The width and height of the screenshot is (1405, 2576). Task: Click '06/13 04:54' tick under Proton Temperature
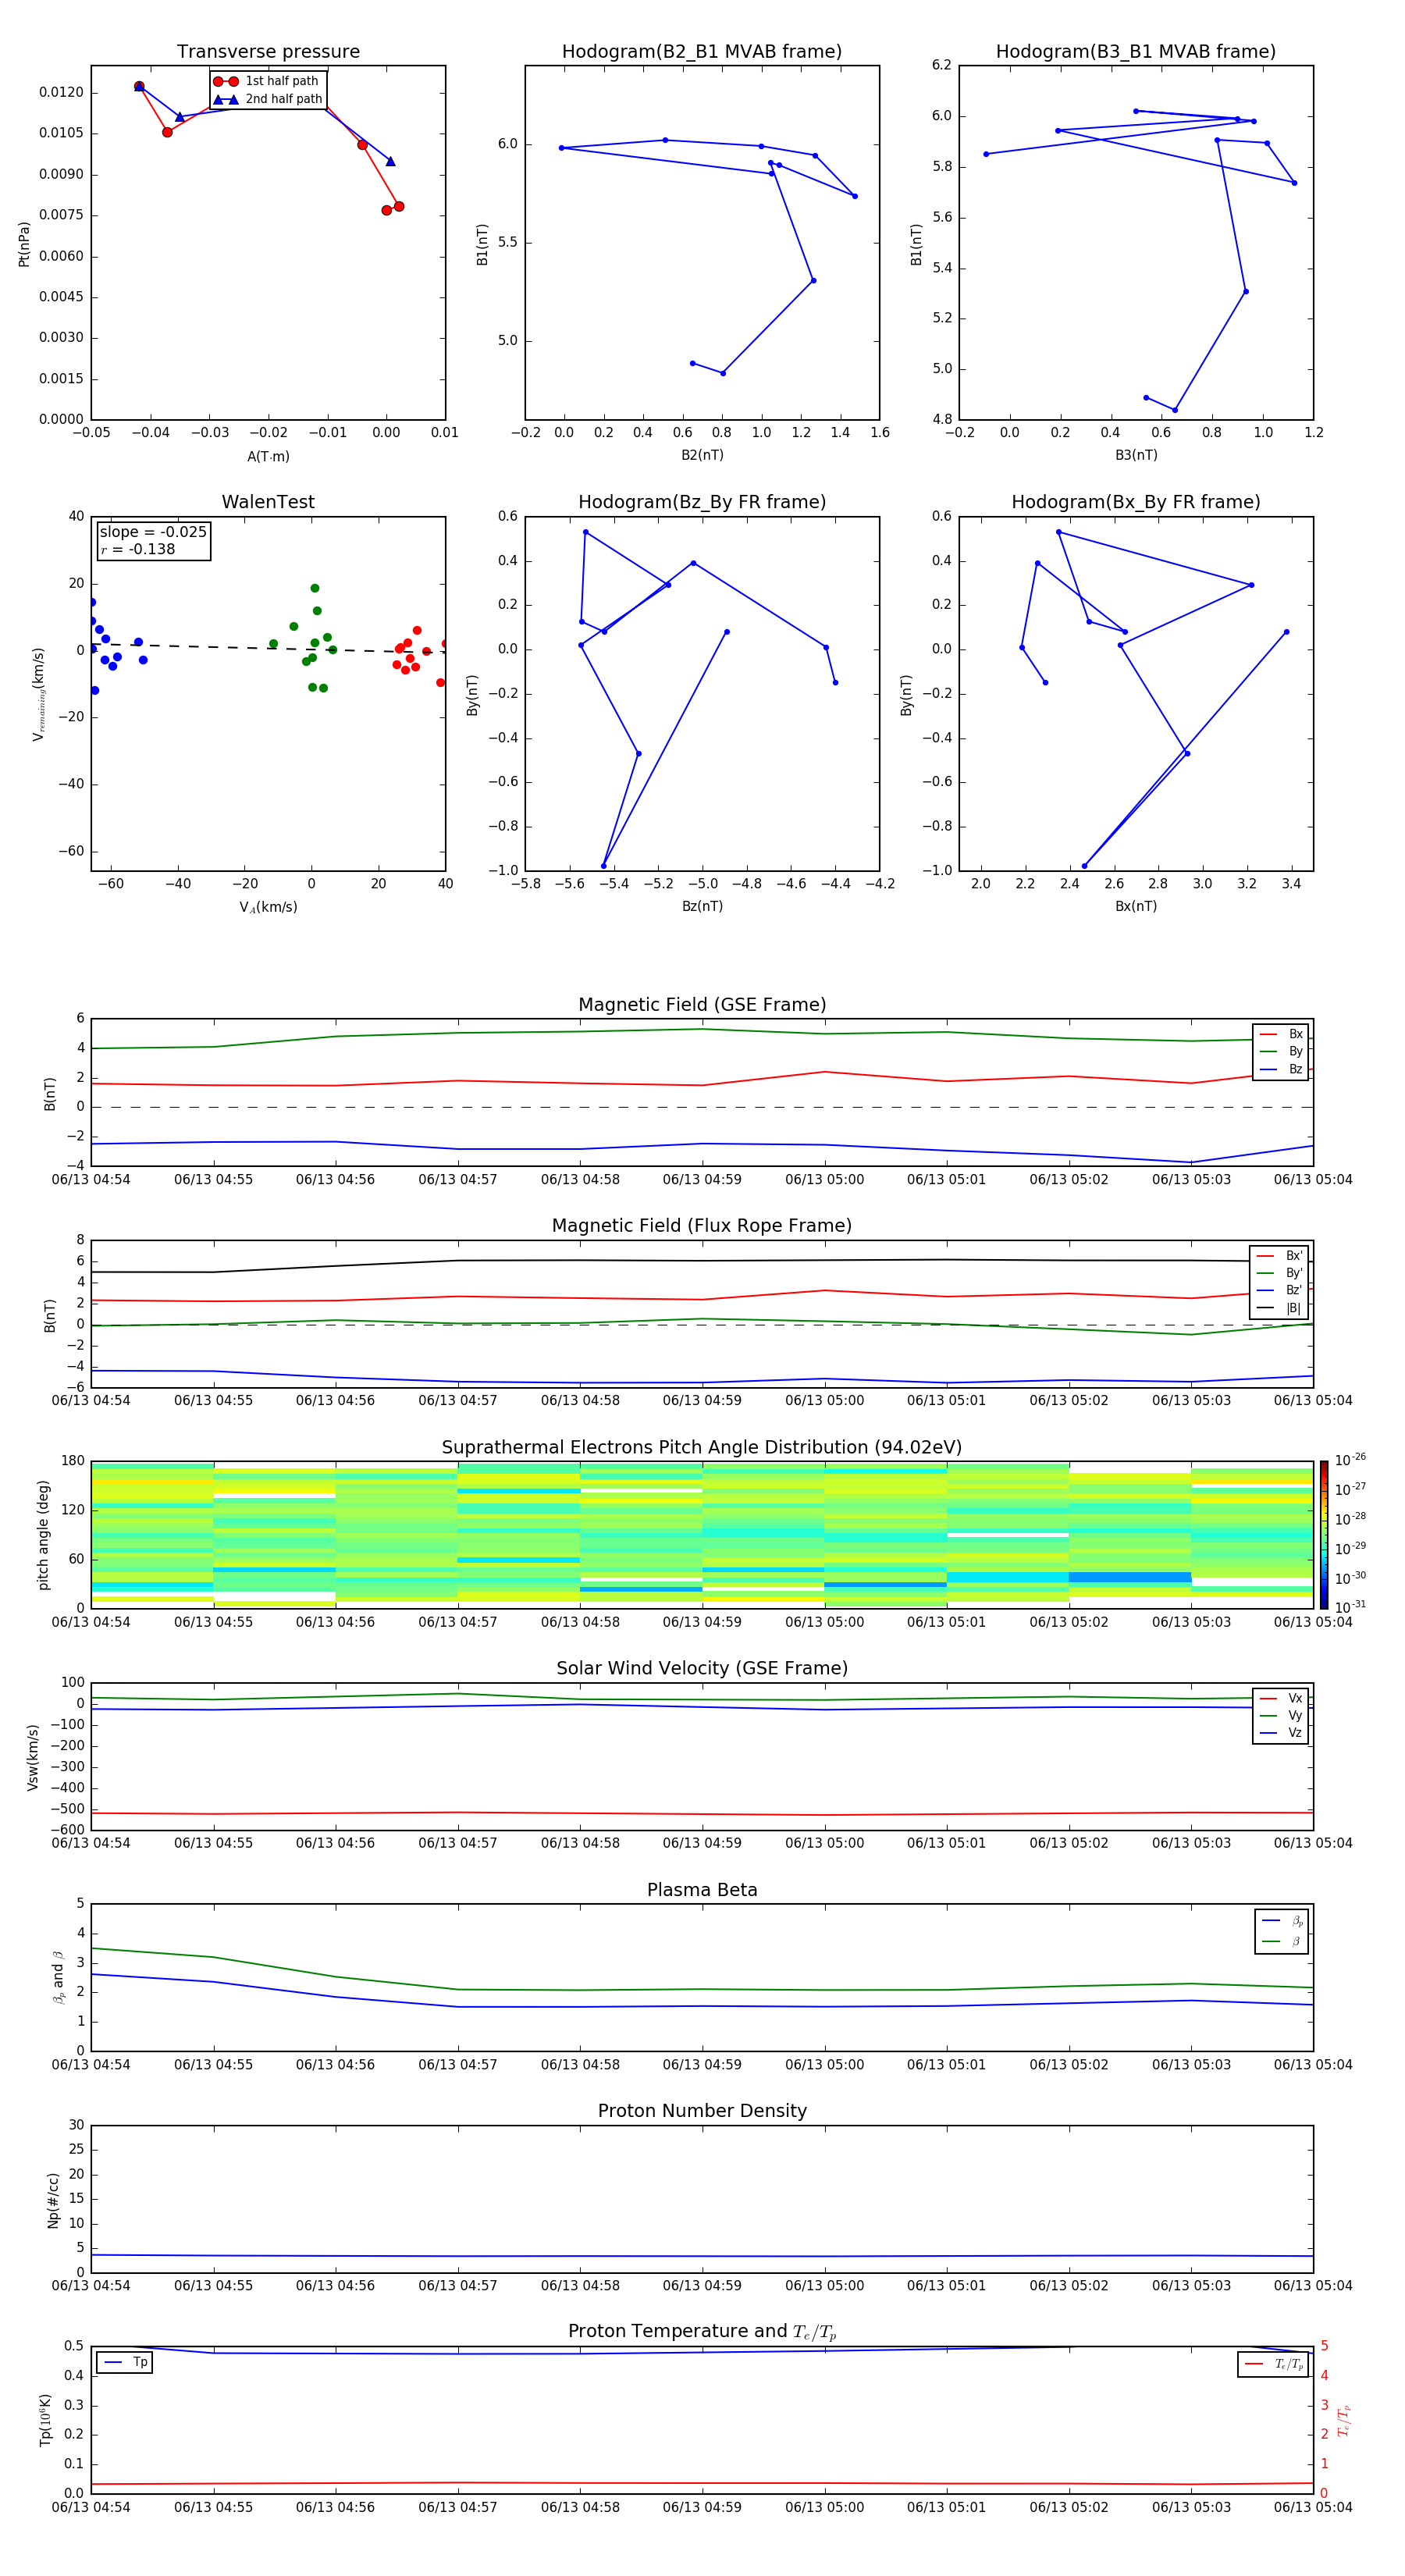(91, 2507)
